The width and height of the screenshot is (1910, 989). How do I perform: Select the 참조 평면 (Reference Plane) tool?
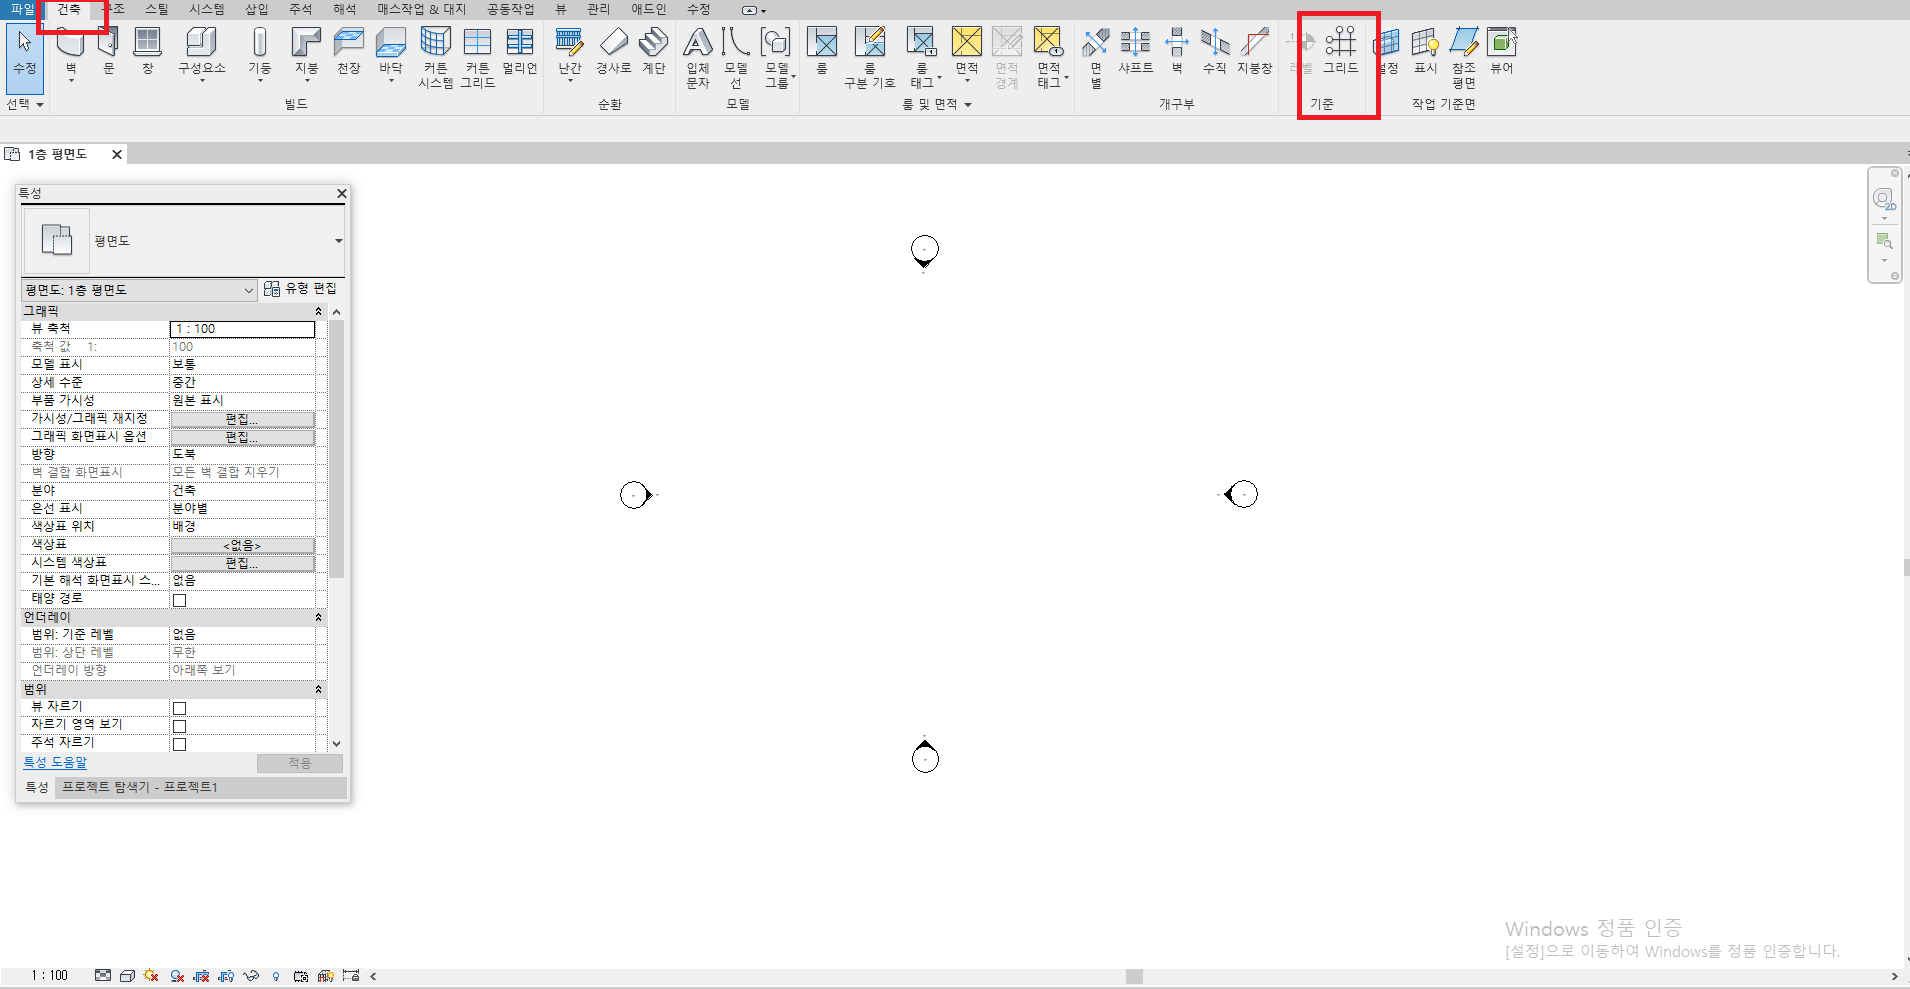pos(1464,57)
